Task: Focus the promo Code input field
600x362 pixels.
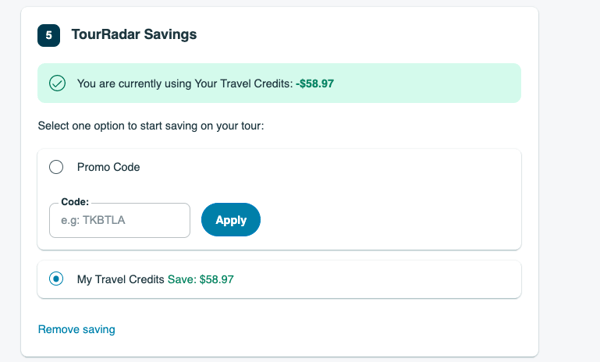Action: [120, 220]
